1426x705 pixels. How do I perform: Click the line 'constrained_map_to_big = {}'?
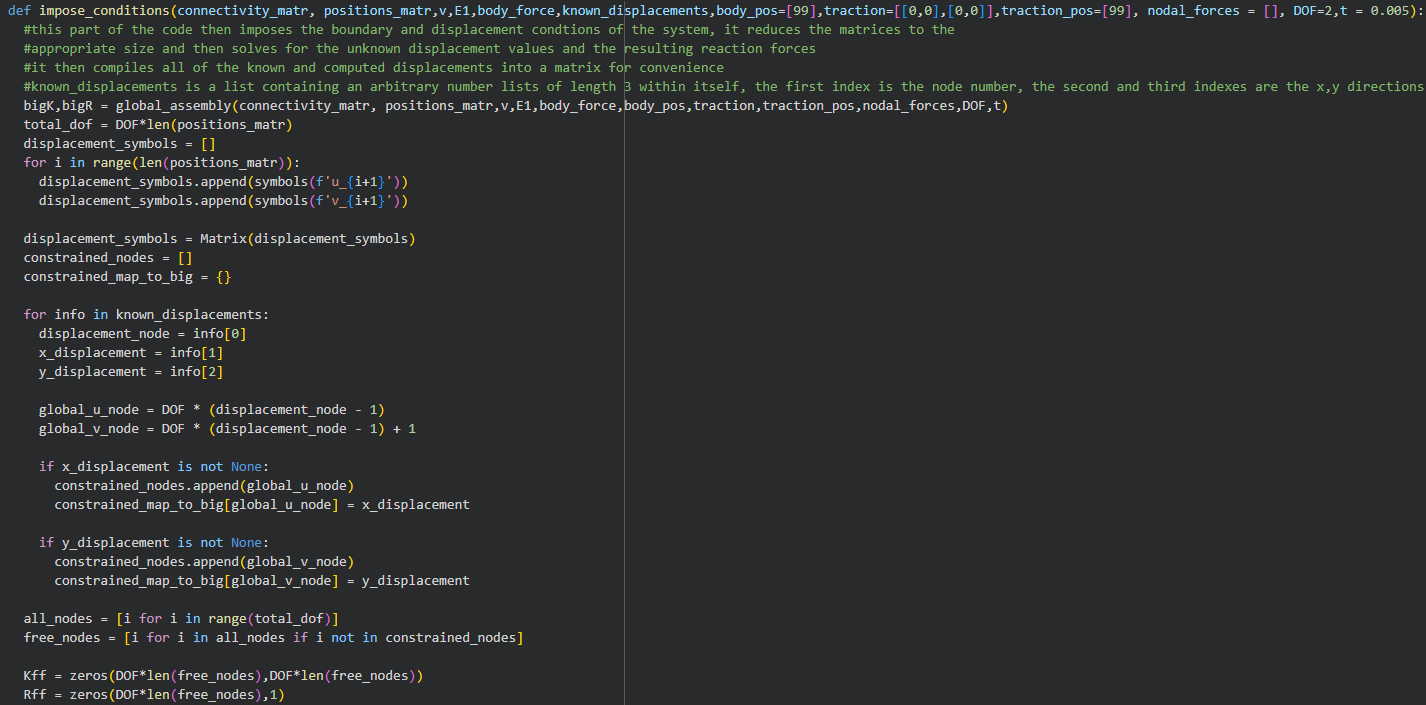pyautogui.click(x=127, y=277)
